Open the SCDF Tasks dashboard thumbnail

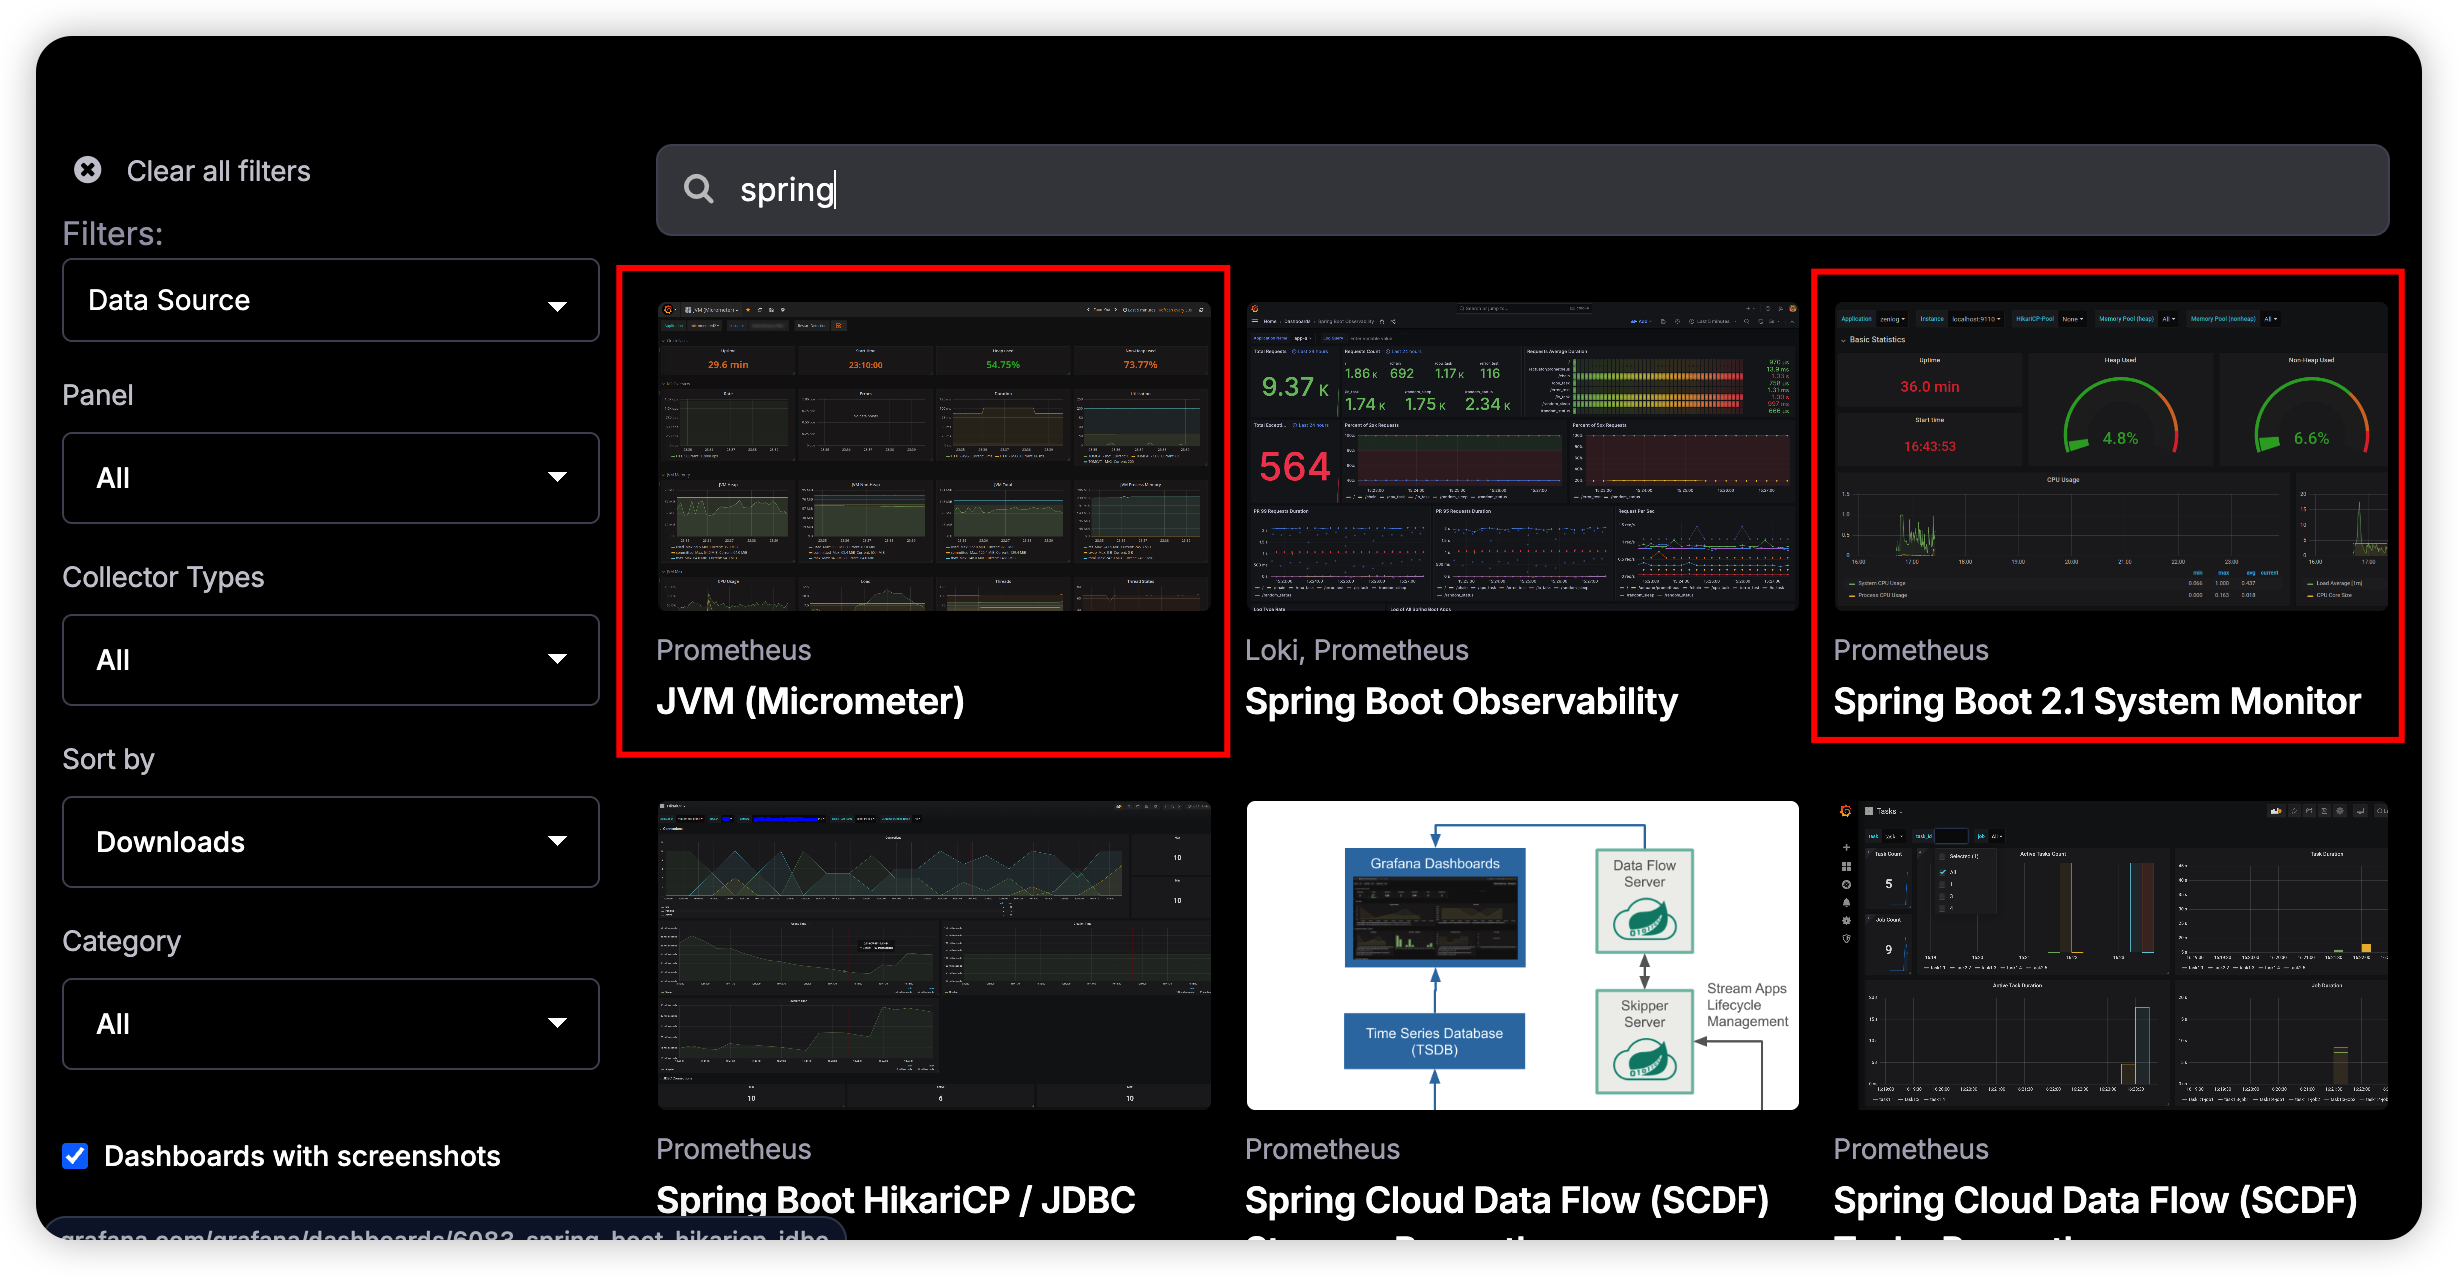pos(2111,955)
